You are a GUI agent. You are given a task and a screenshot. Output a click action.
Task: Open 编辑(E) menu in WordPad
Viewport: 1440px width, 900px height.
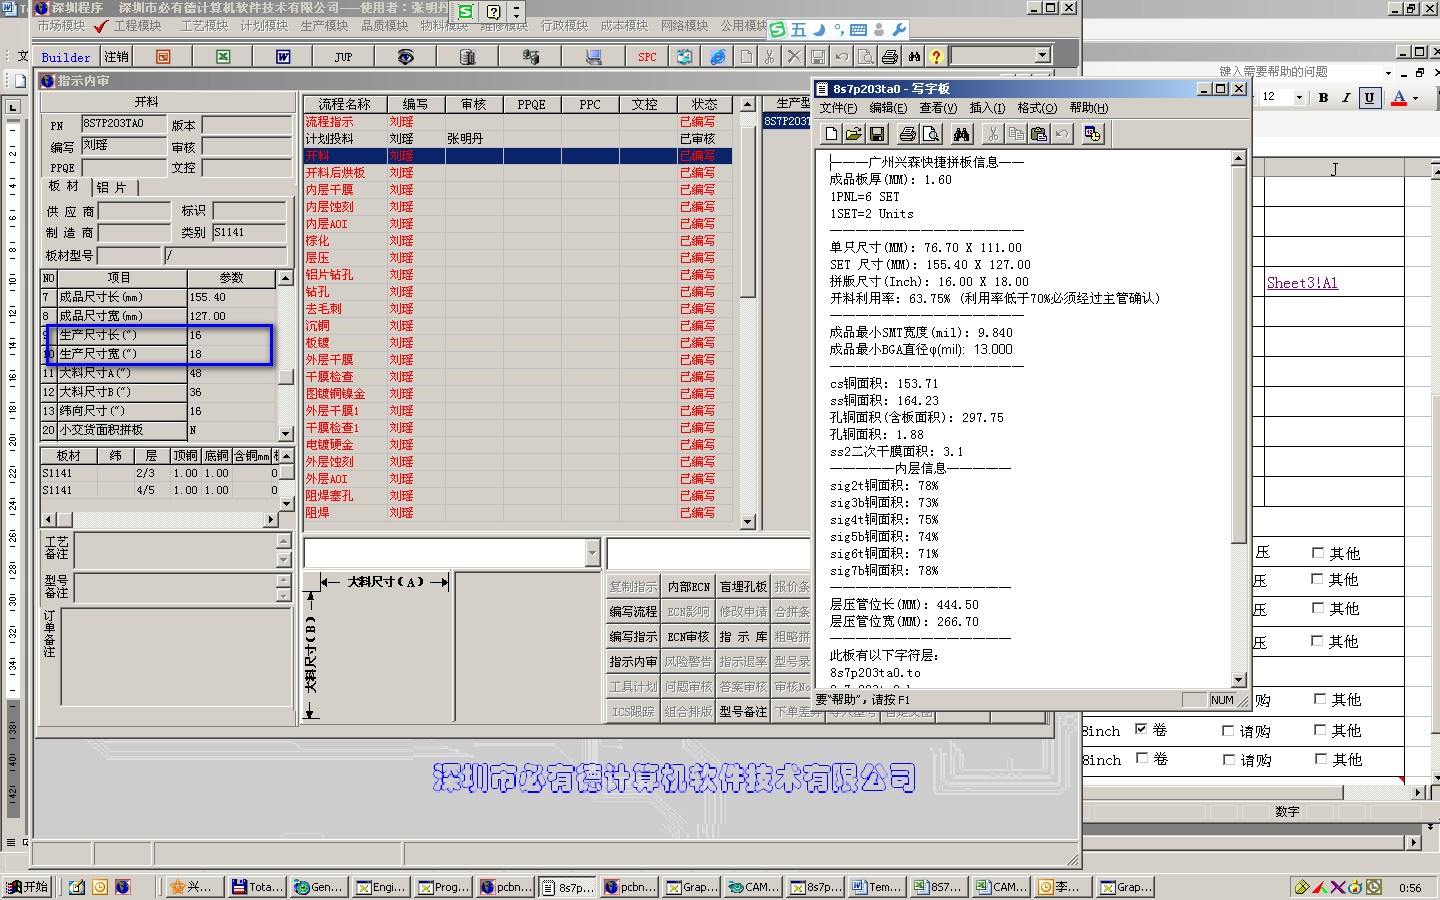click(888, 108)
